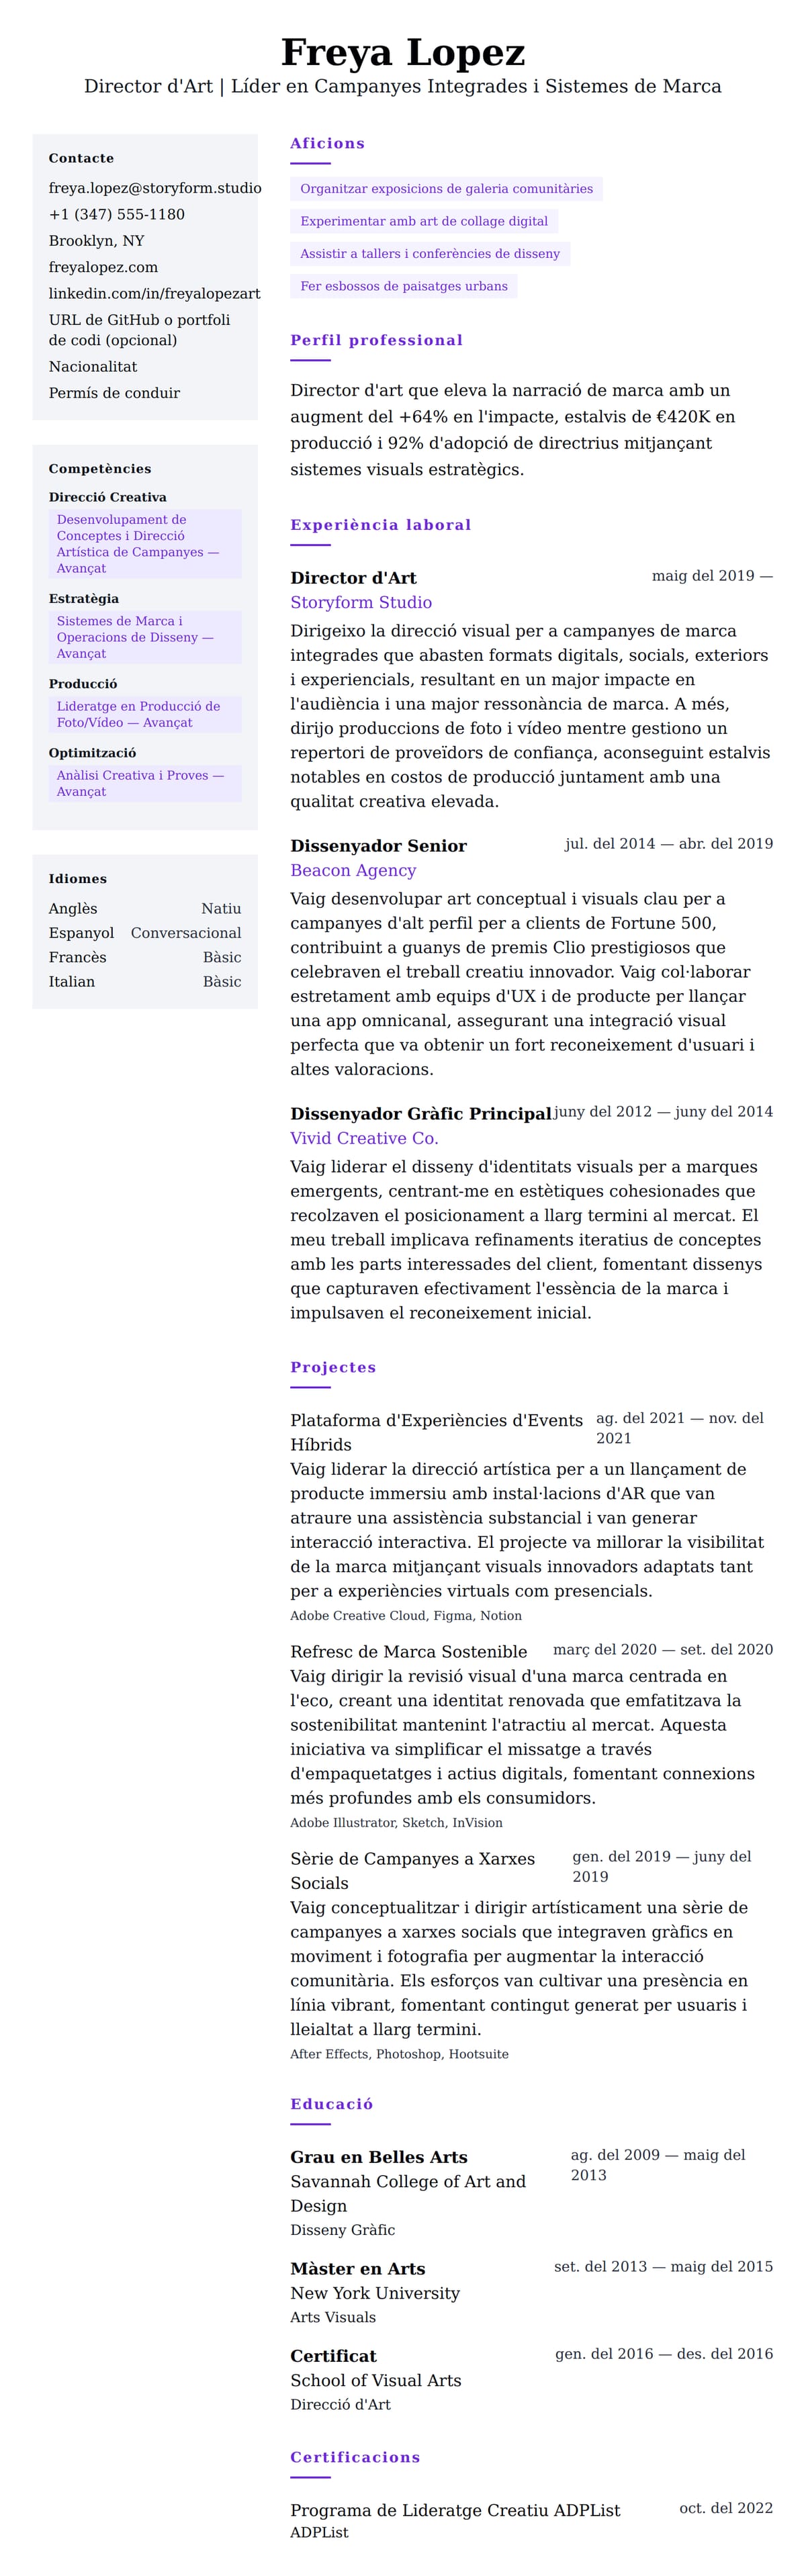806x2576 pixels.
Task: Click the 'Refresc de Marca Sostenible' project title
Action: coord(408,1651)
